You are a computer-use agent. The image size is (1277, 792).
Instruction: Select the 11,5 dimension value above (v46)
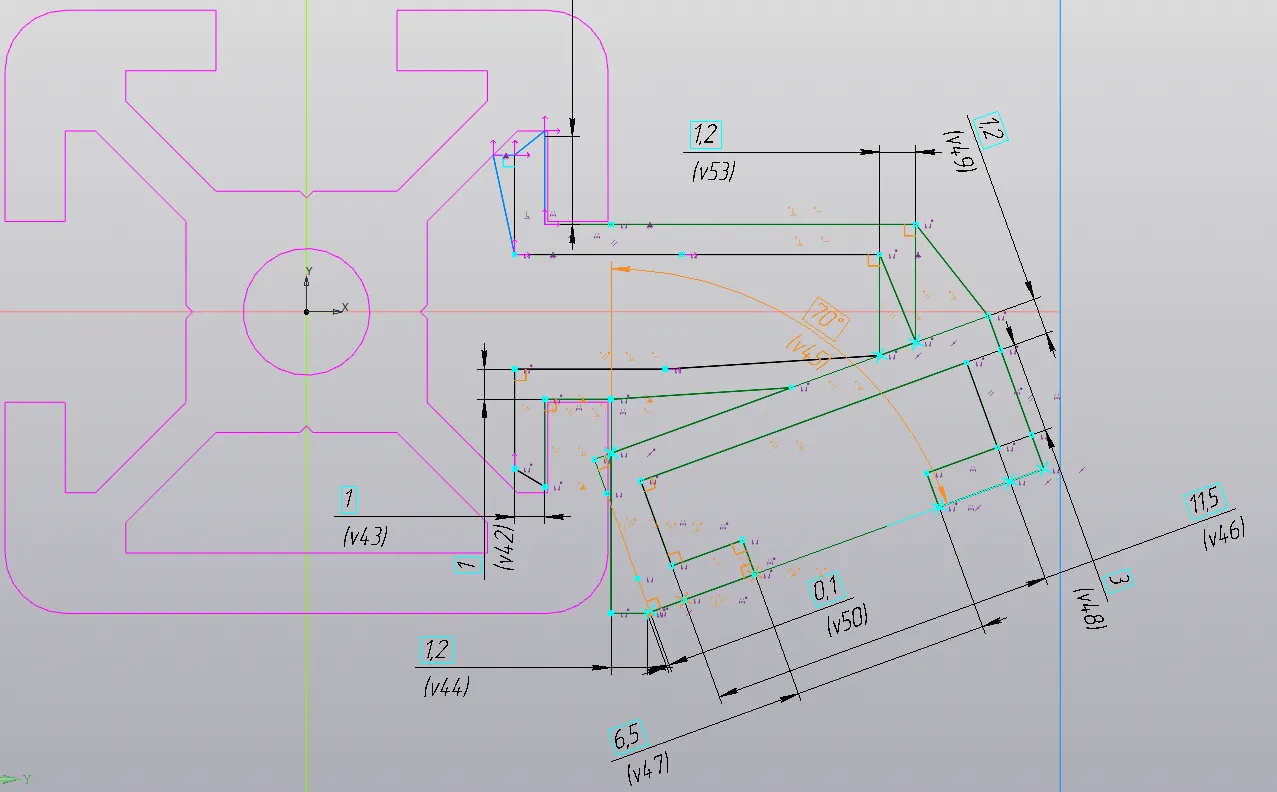coord(1204,503)
